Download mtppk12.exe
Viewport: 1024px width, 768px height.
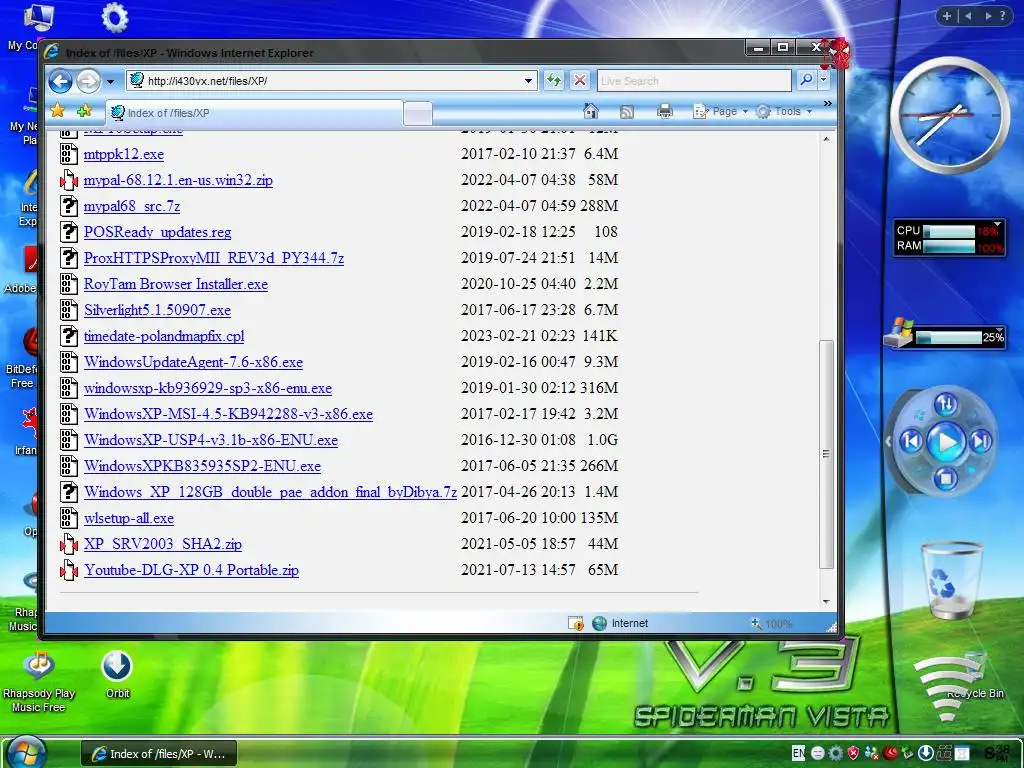[123, 154]
